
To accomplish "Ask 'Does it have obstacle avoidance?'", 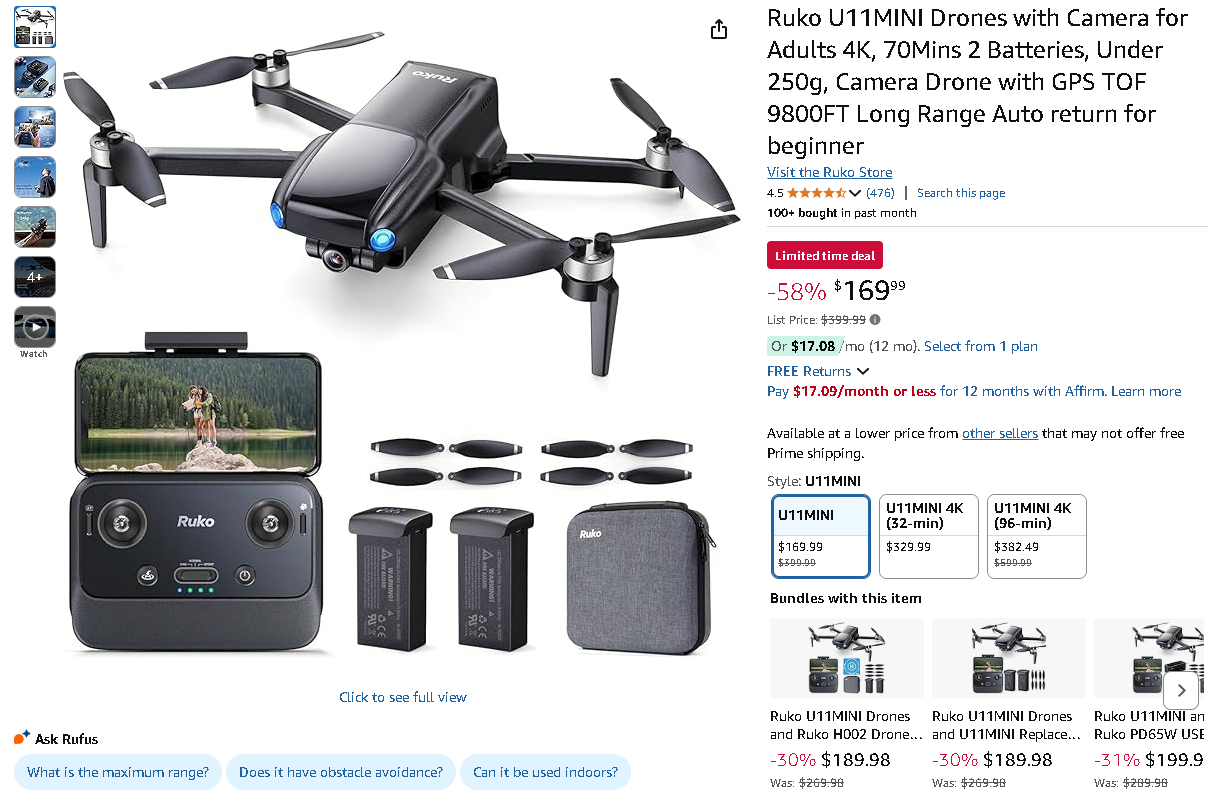I will pyautogui.click(x=341, y=772).
